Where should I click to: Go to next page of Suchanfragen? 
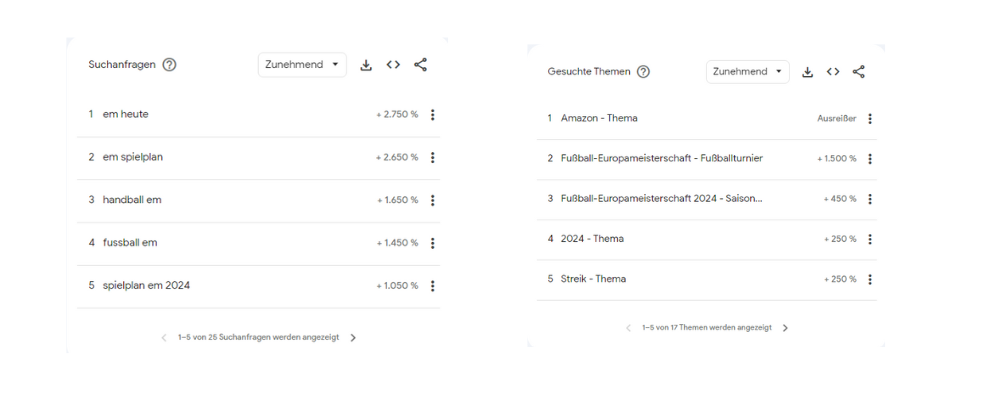pos(353,338)
